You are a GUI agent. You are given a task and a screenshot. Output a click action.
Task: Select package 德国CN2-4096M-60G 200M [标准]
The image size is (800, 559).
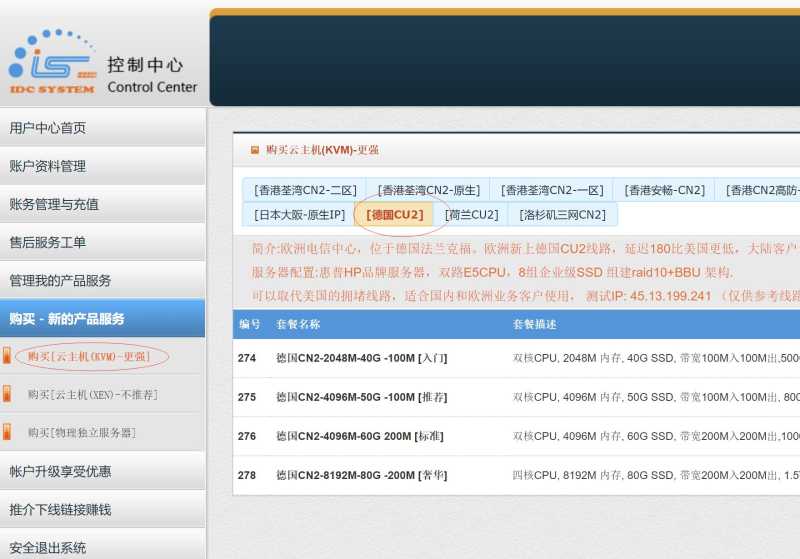pos(360,436)
